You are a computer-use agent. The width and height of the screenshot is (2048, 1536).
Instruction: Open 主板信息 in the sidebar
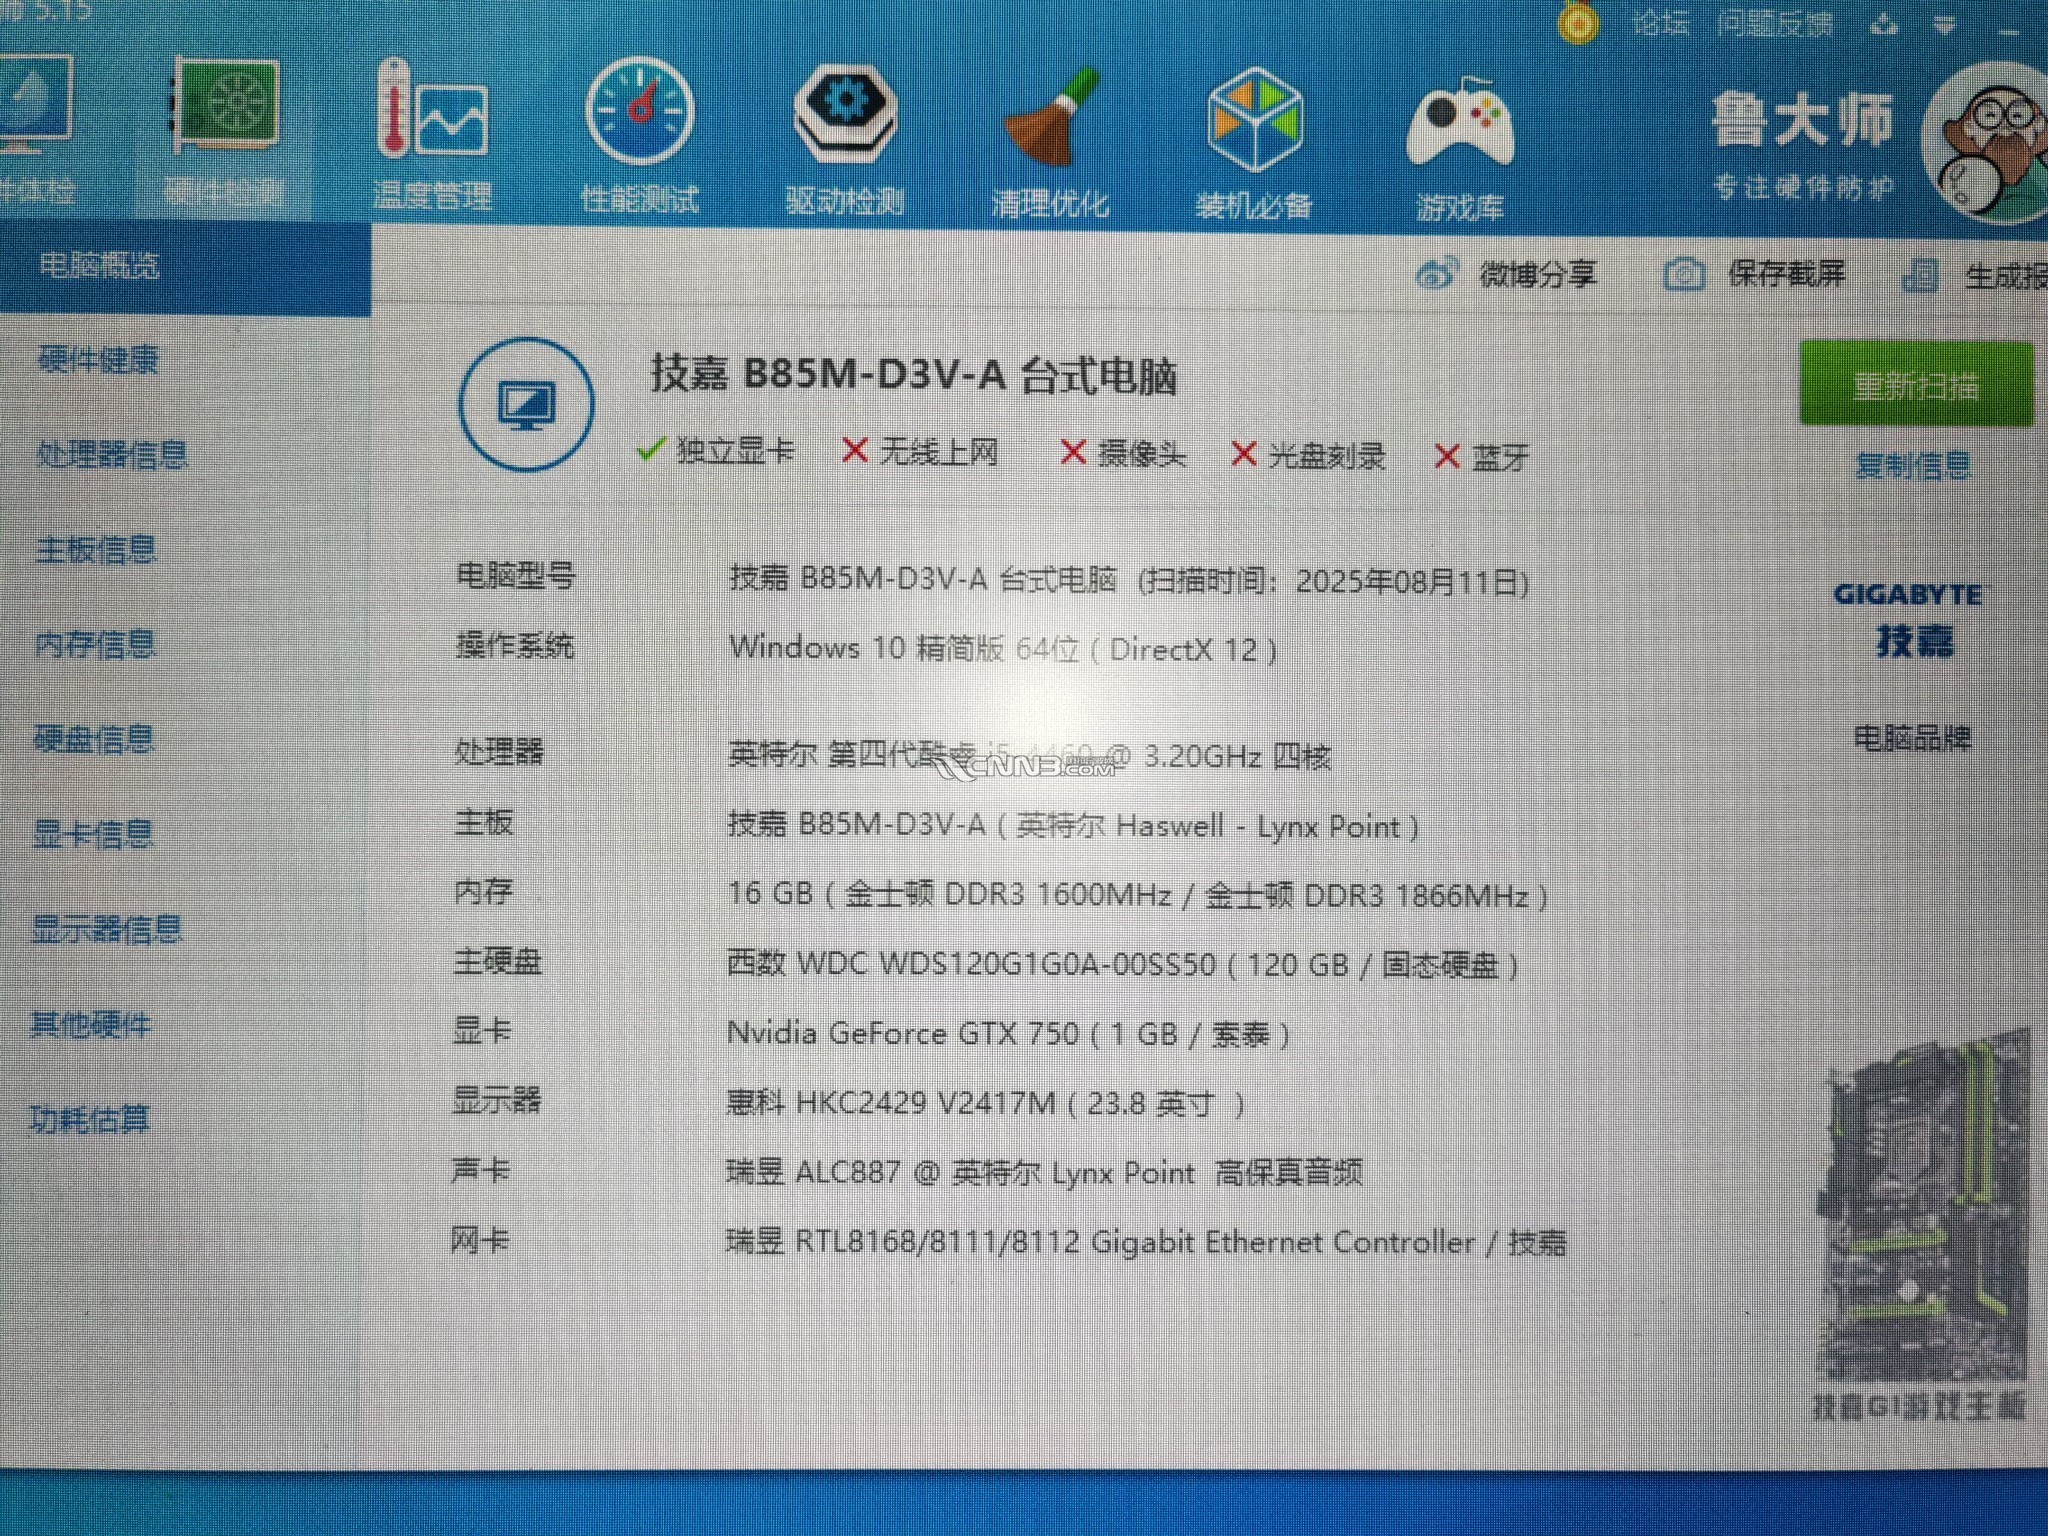[x=97, y=549]
